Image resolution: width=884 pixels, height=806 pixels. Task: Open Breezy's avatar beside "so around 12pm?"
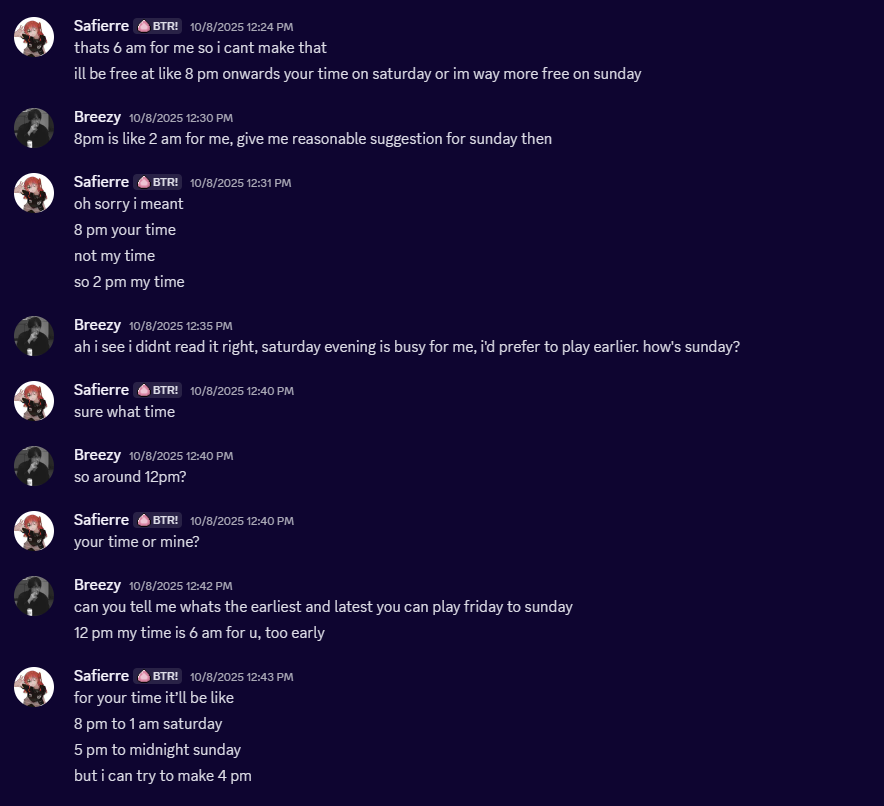point(34,466)
